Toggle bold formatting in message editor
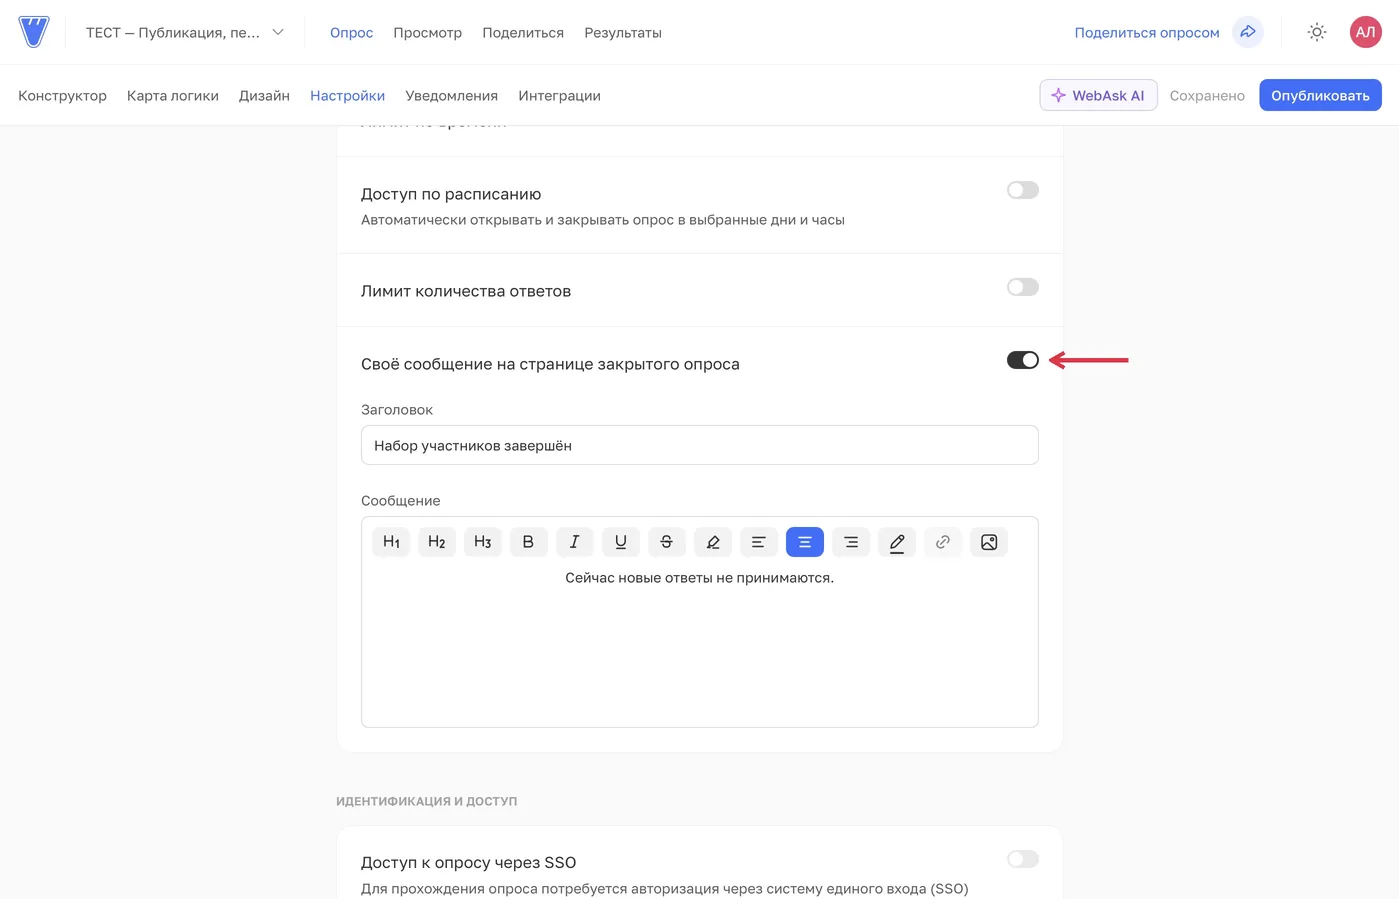The width and height of the screenshot is (1399, 899). click(528, 542)
